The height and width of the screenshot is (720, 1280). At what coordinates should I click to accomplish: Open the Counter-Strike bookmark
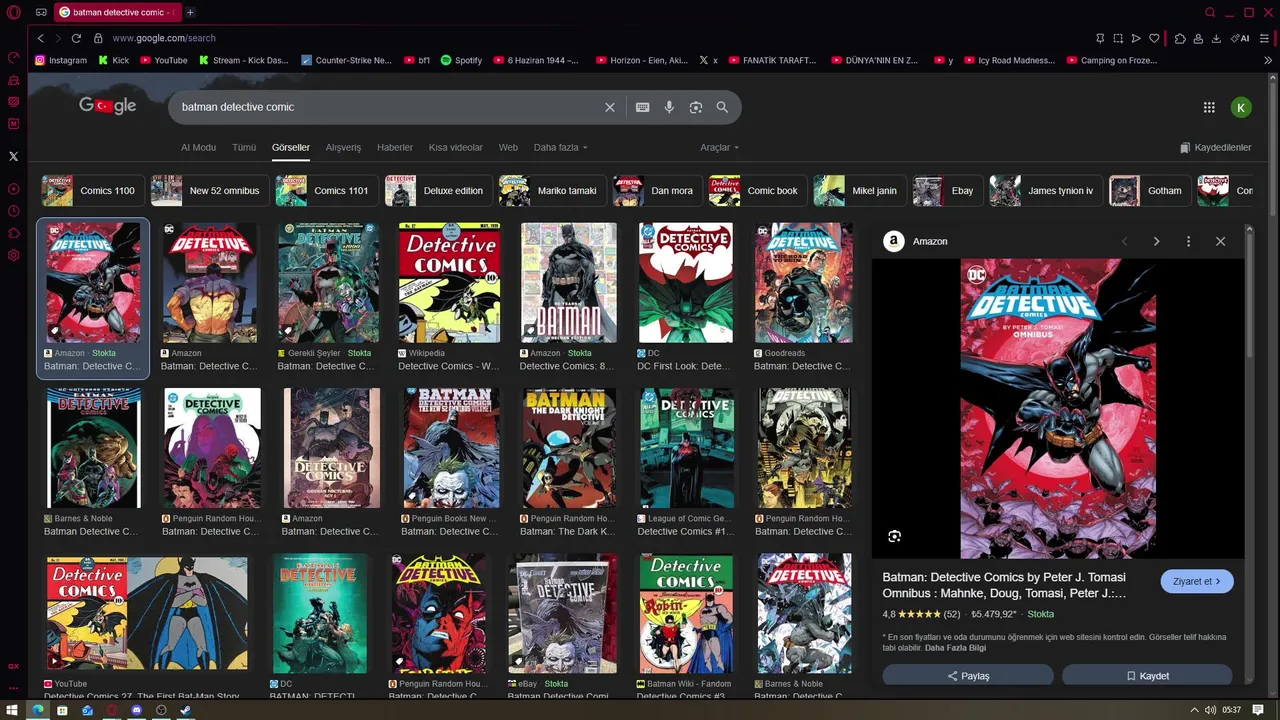click(x=346, y=60)
